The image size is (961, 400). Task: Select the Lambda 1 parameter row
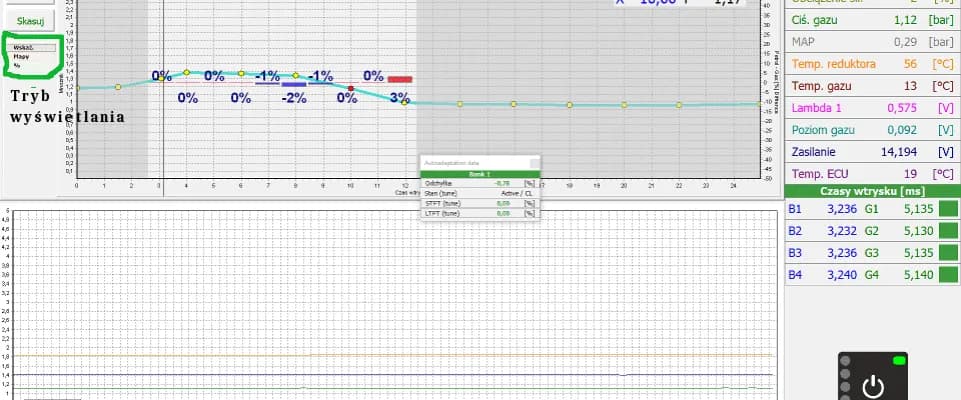(872, 108)
